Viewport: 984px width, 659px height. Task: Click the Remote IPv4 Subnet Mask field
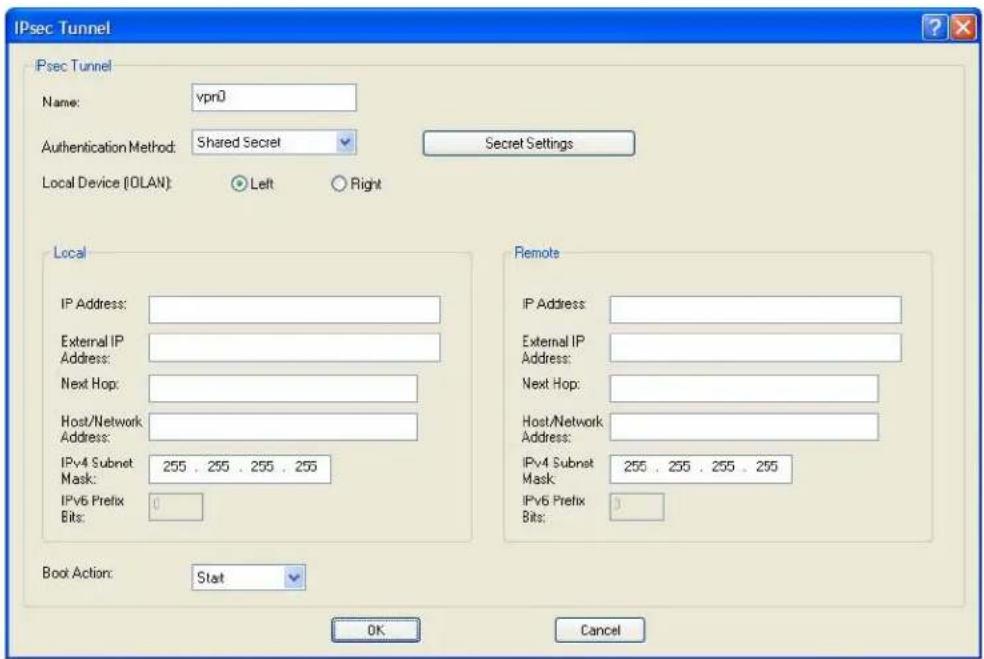coord(701,469)
